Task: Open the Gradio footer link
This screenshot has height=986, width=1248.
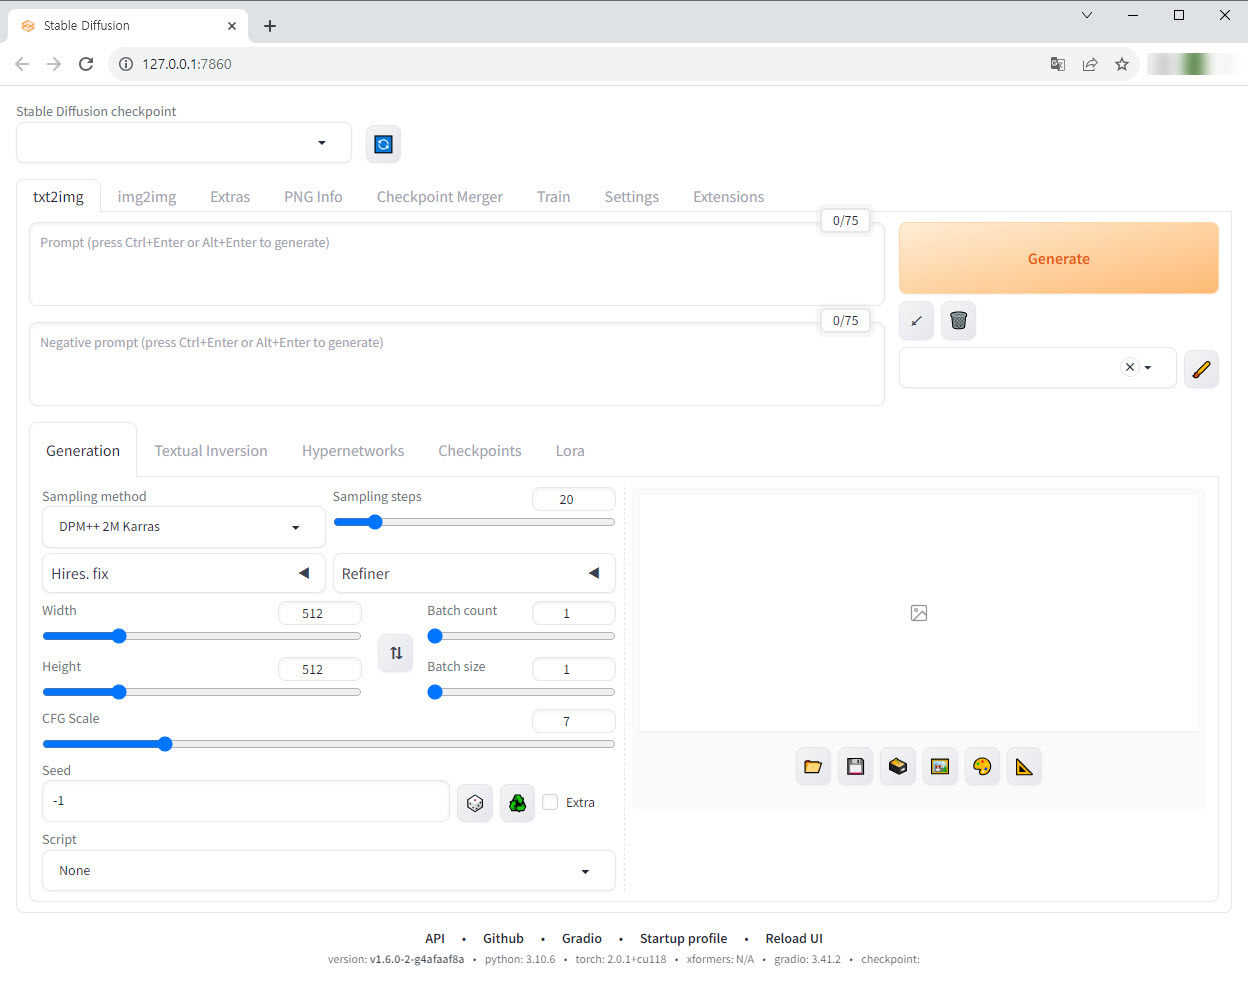Action: [x=582, y=938]
